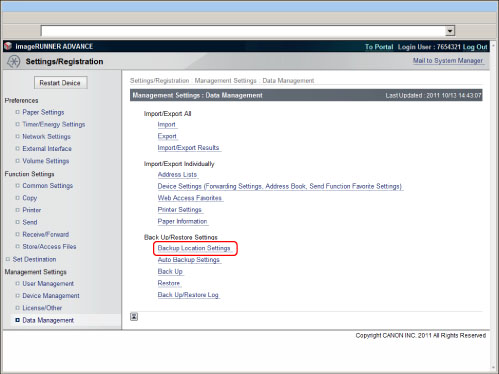This screenshot has width=499, height=374.
Task: Click the page vertical scrollbar
Action: tap(493, 207)
